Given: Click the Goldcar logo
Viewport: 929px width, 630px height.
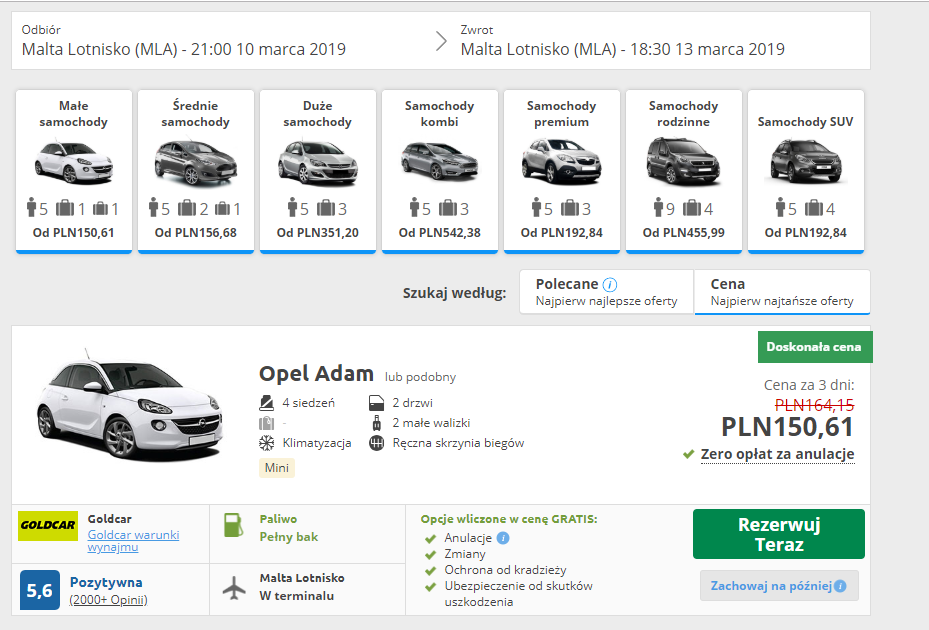Looking at the screenshot, I should click(48, 526).
